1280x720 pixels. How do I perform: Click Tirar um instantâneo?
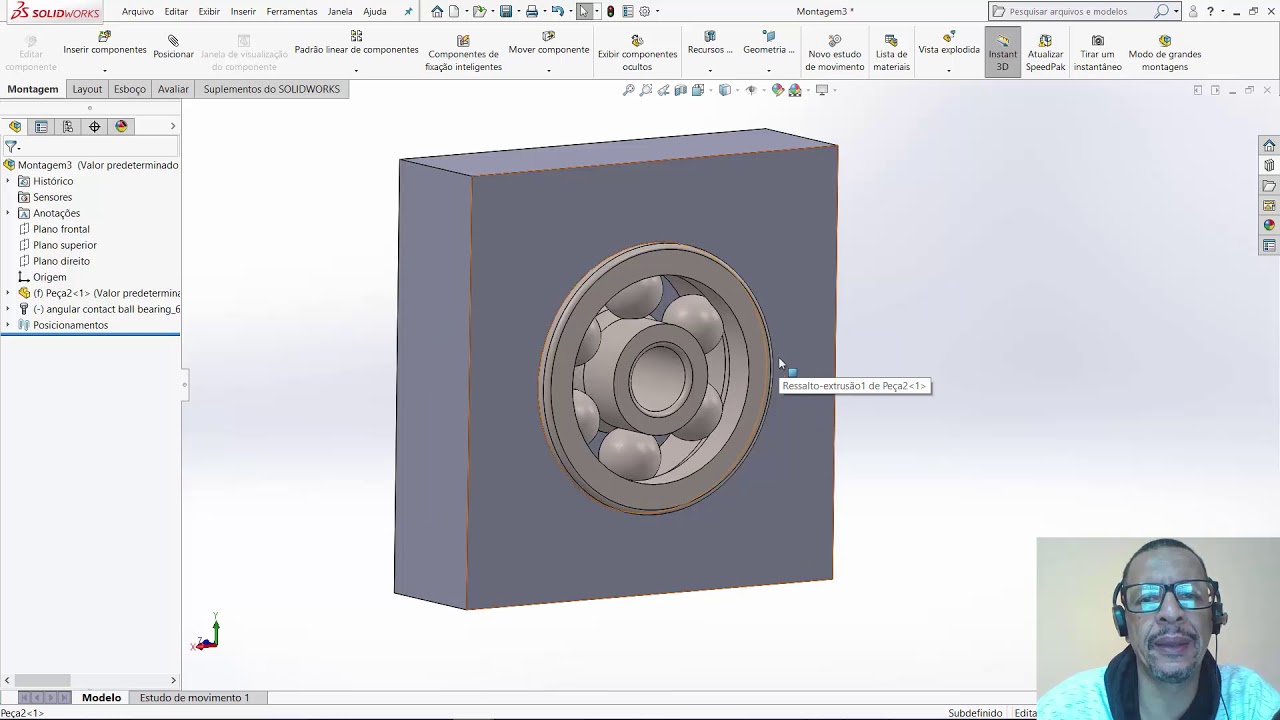click(x=1097, y=53)
